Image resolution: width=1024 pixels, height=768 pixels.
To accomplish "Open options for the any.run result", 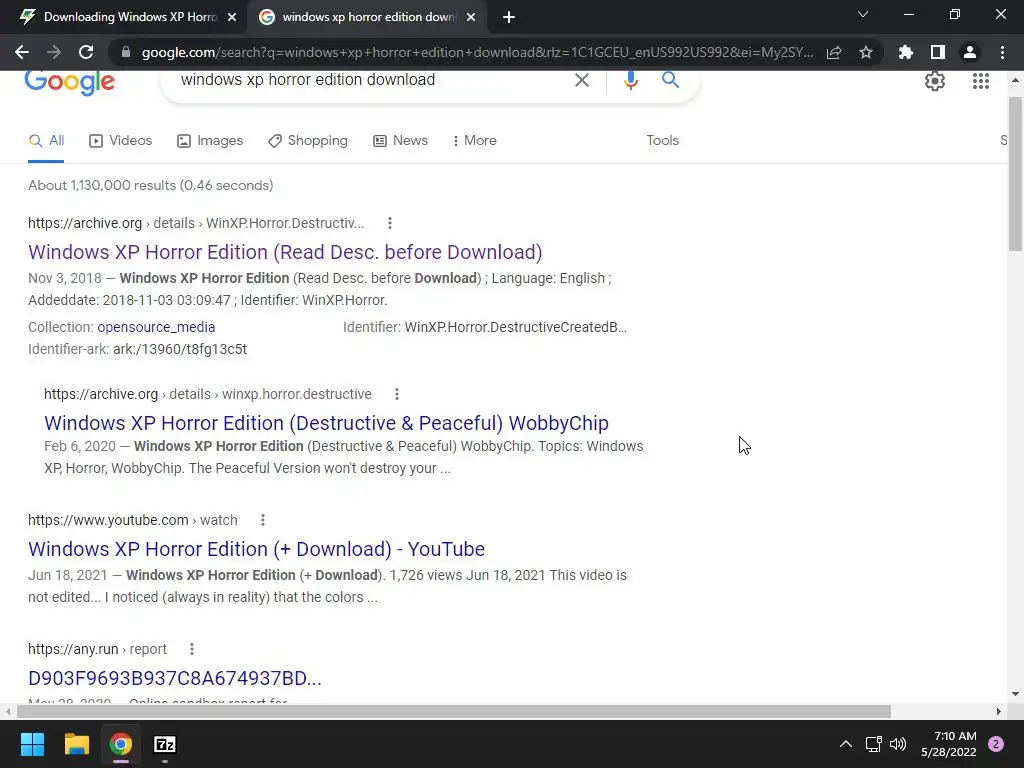I will click(x=191, y=649).
